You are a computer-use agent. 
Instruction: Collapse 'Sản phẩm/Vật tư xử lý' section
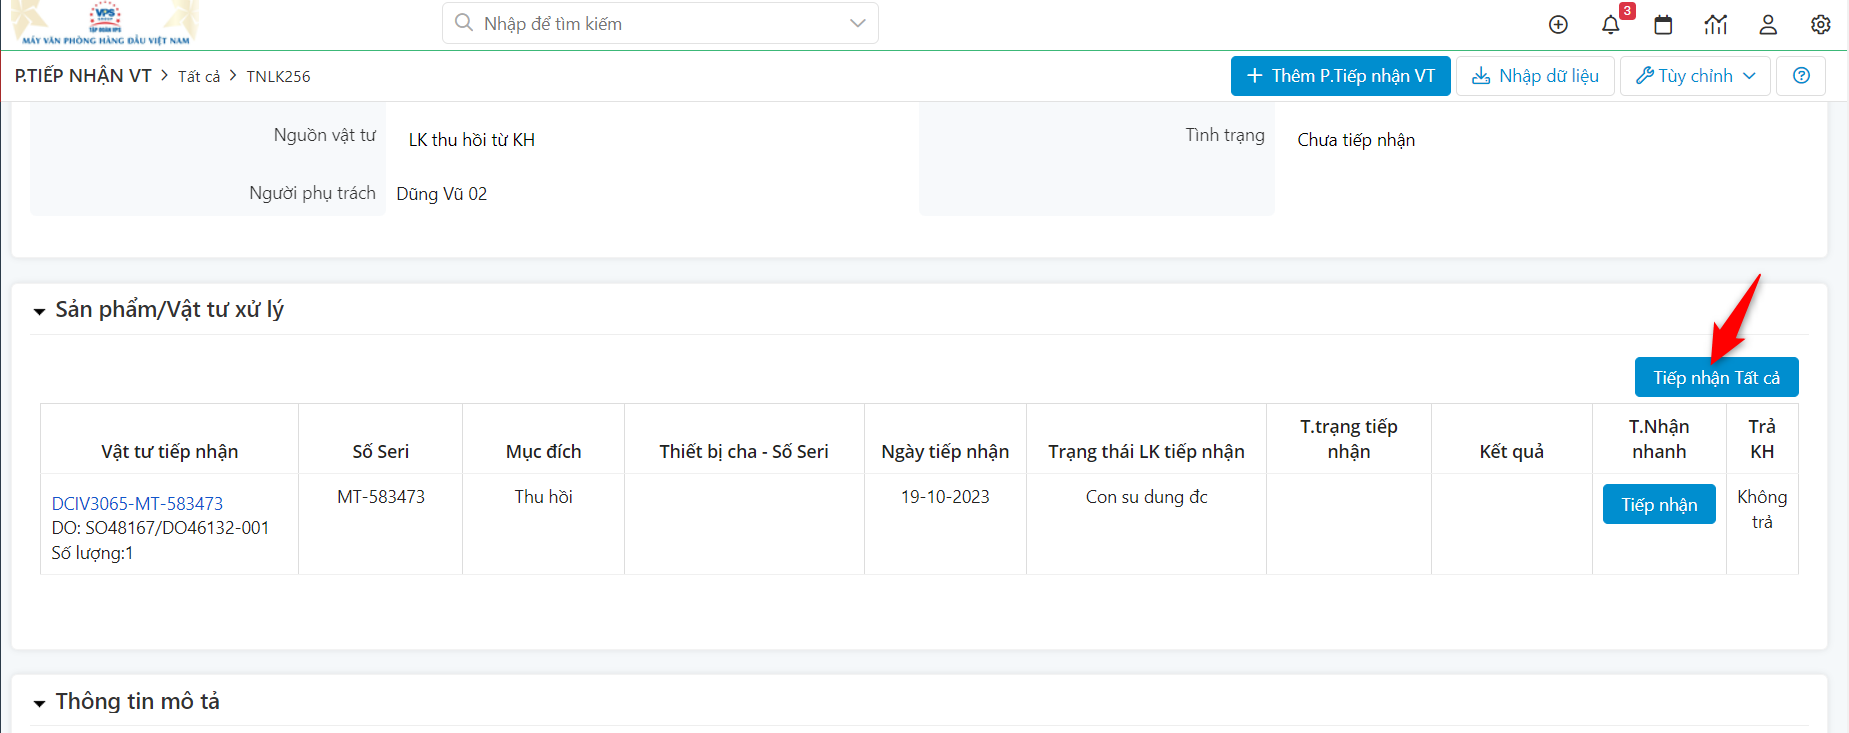(x=40, y=311)
